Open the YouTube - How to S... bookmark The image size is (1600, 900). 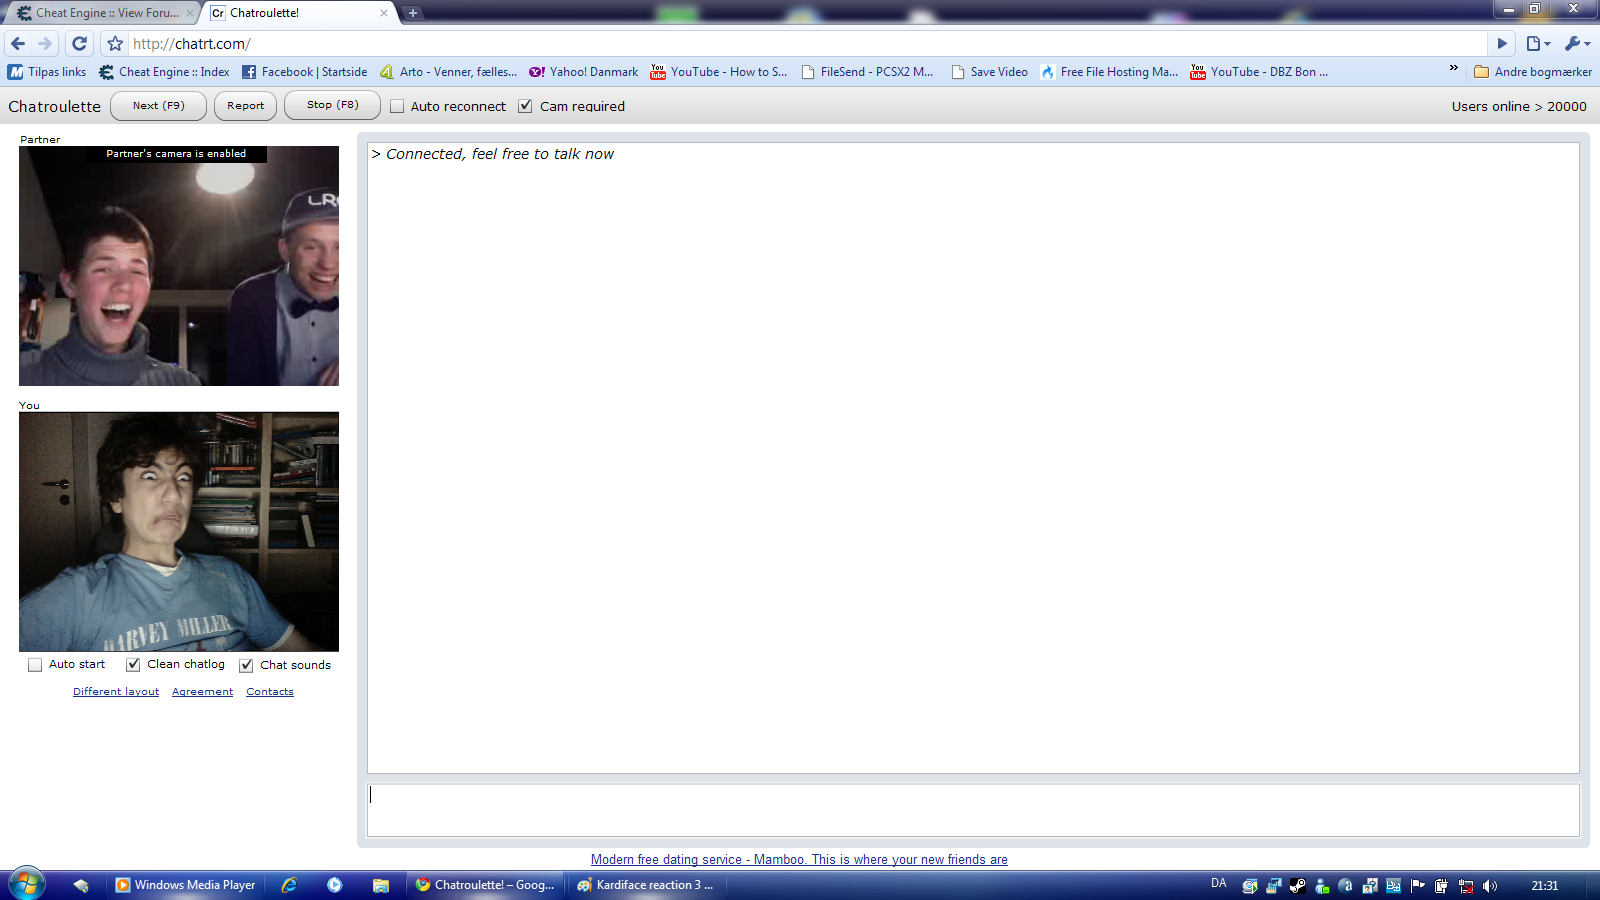point(719,72)
